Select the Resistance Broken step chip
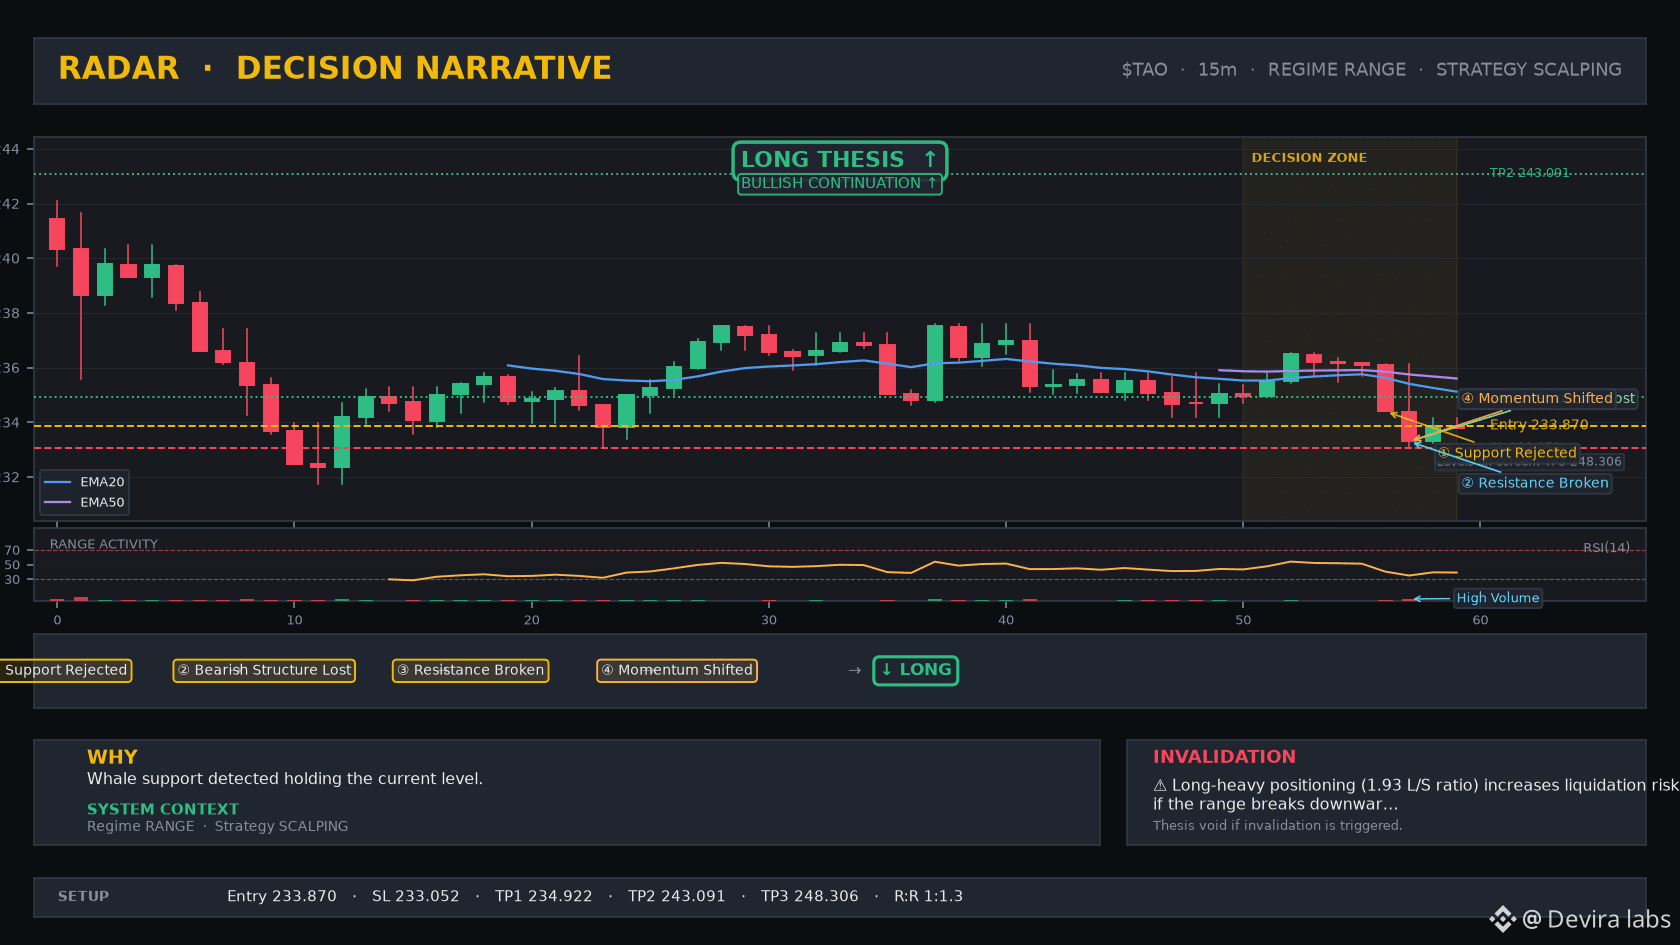 (470, 670)
